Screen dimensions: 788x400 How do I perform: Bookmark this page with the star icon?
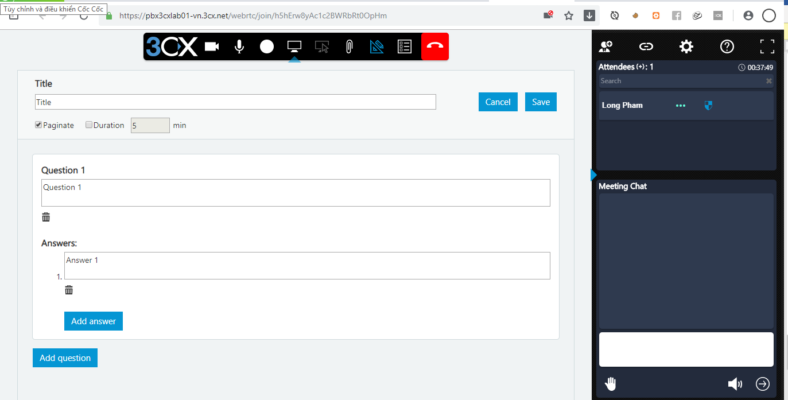click(569, 16)
